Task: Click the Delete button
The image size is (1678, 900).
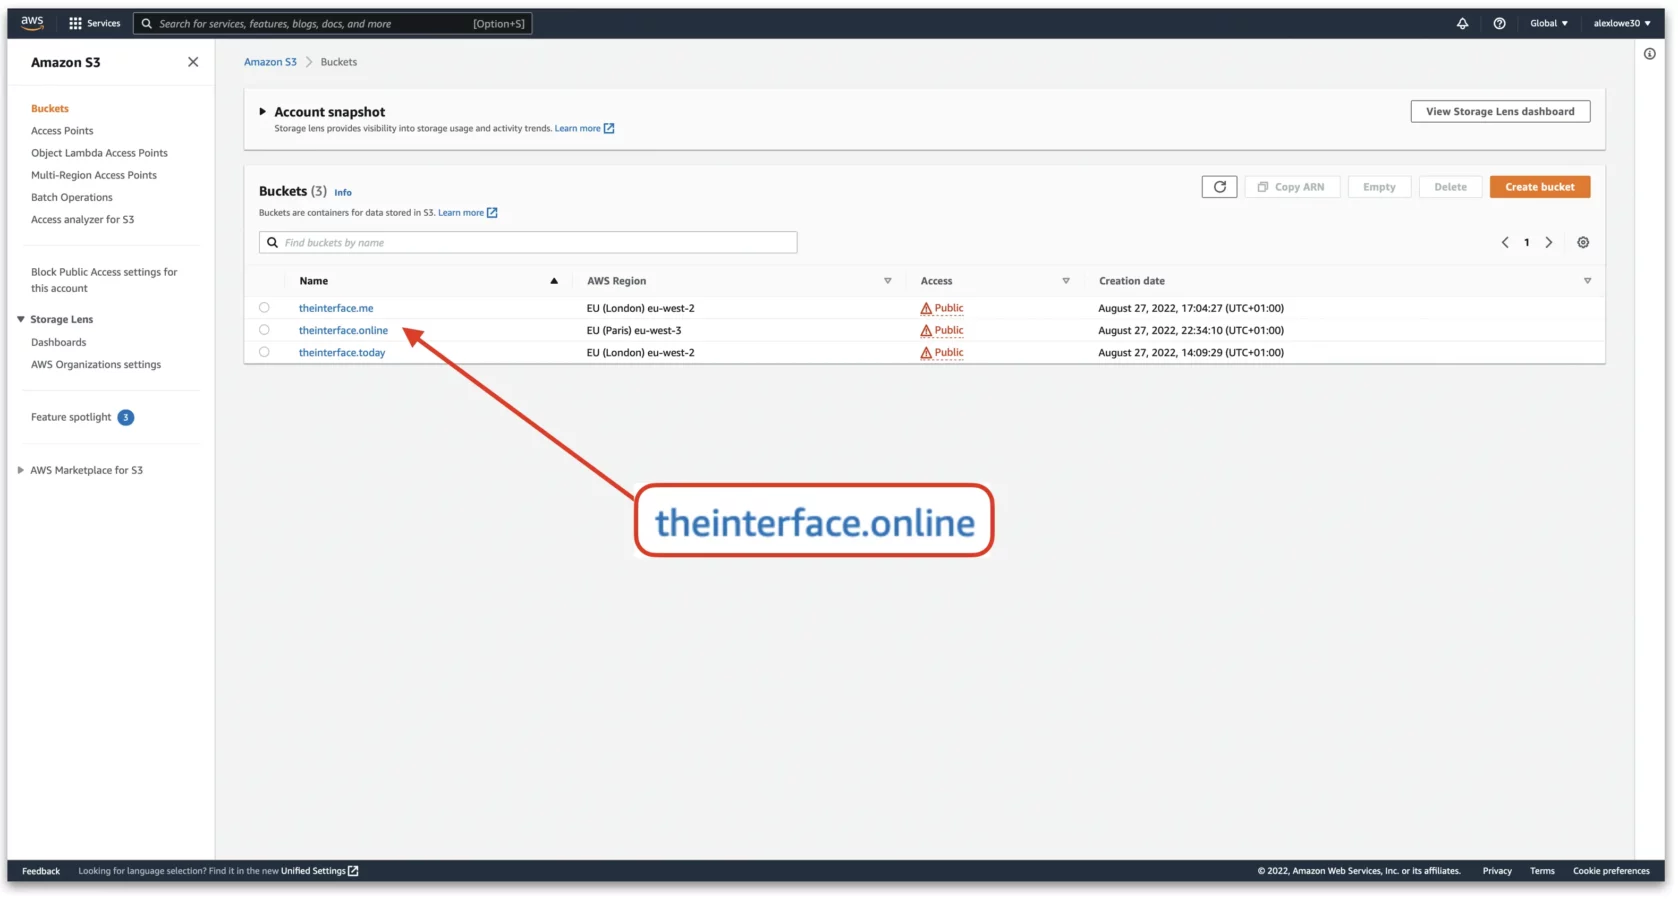Action: coord(1450,187)
